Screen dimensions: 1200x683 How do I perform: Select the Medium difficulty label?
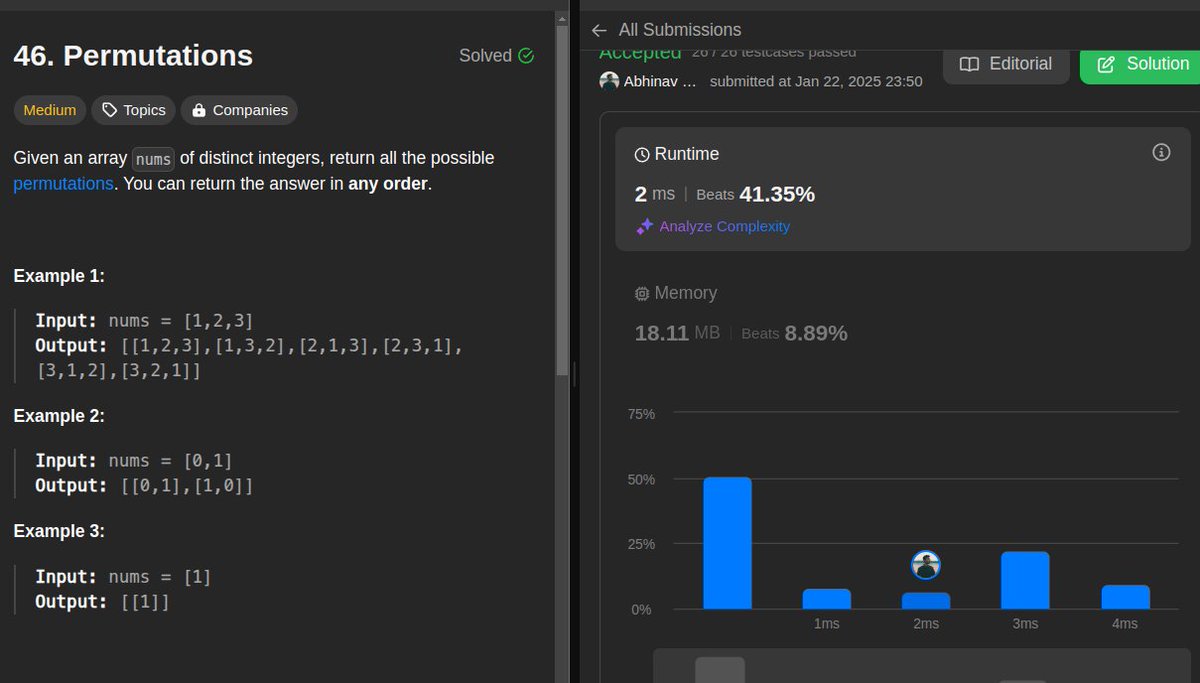[49, 110]
